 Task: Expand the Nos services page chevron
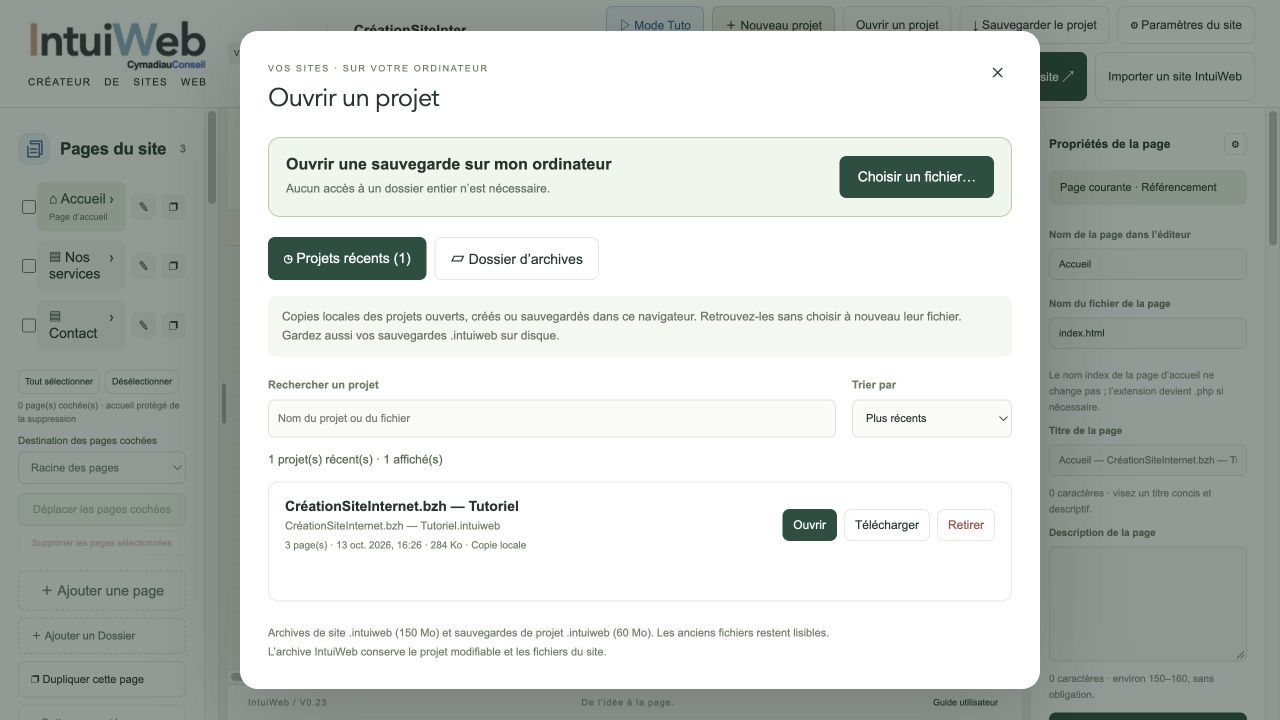tap(111, 258)
